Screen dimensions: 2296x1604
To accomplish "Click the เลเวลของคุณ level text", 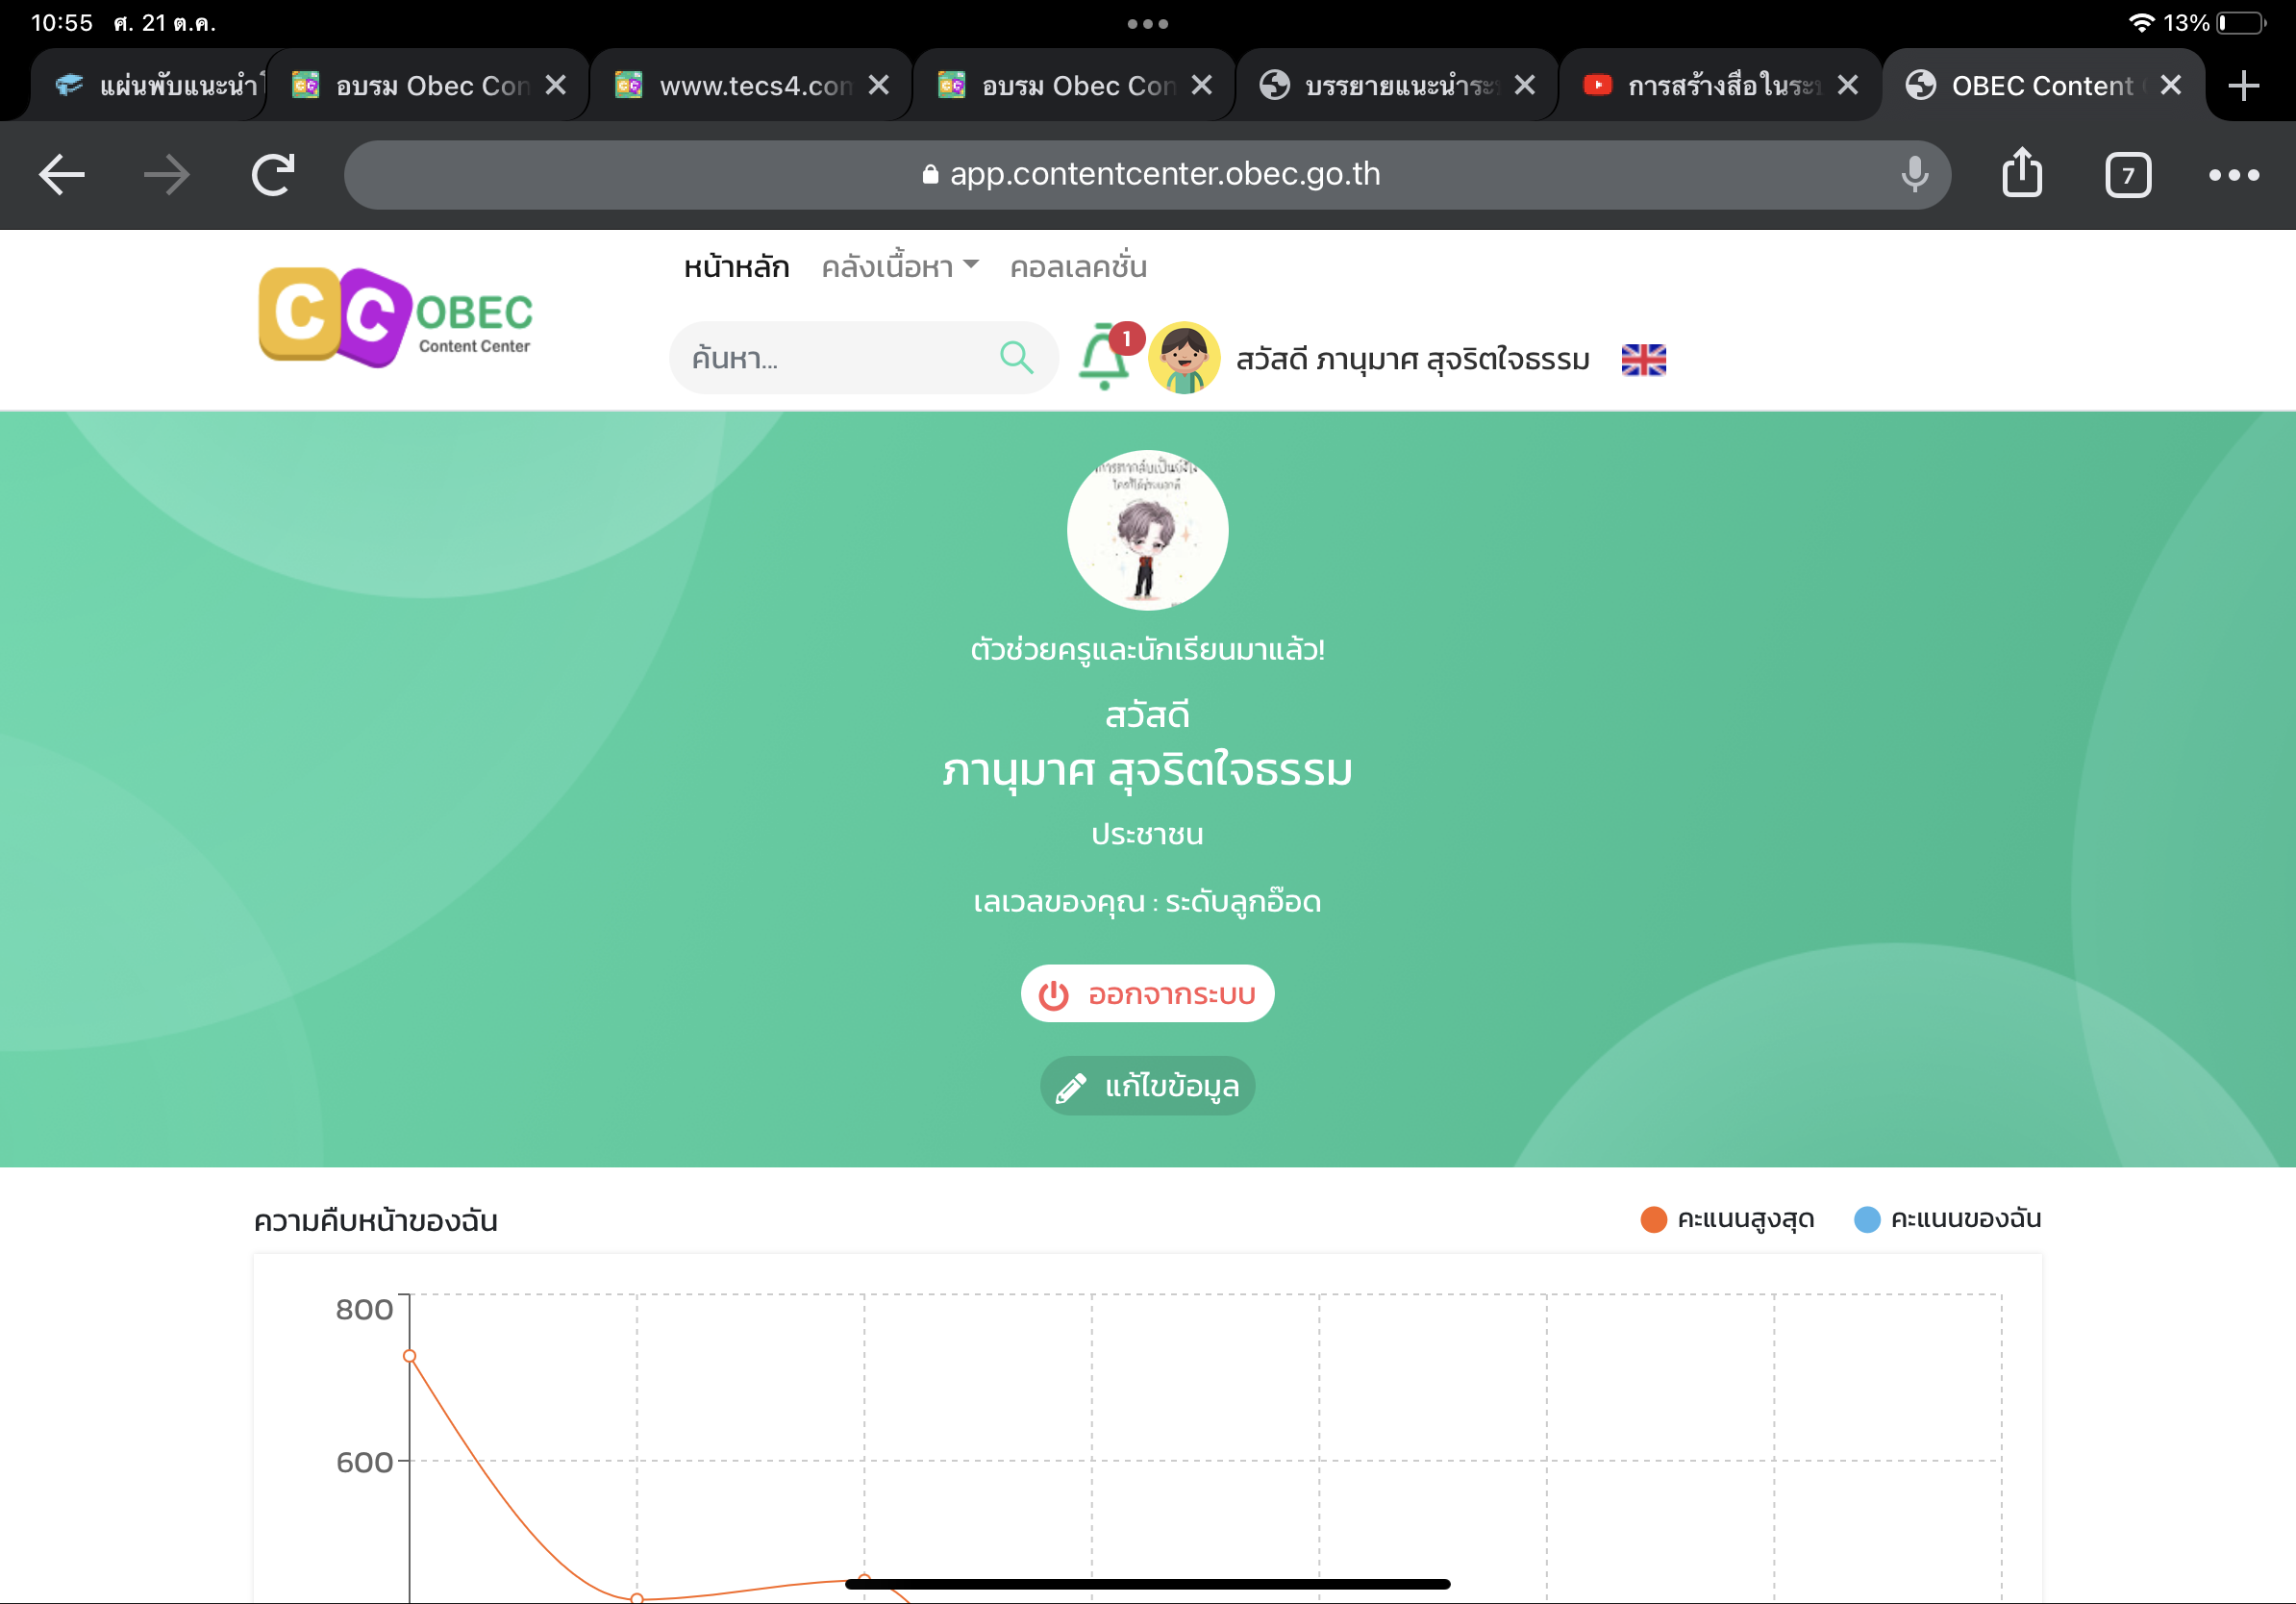I will [x=1147, y=902].
